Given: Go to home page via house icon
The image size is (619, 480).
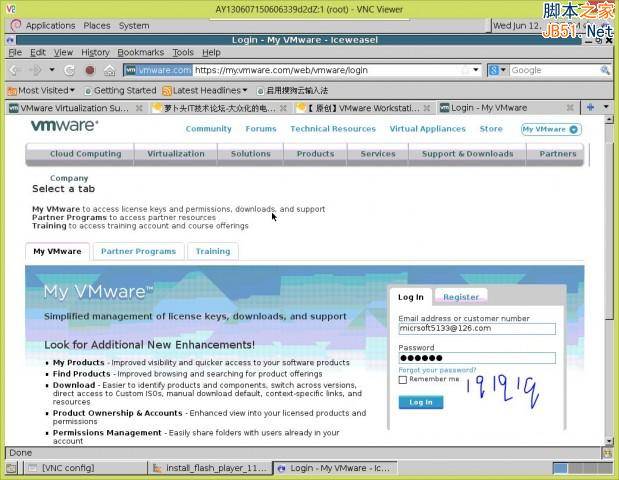Looking at the screenshot, I should (110, 70).
